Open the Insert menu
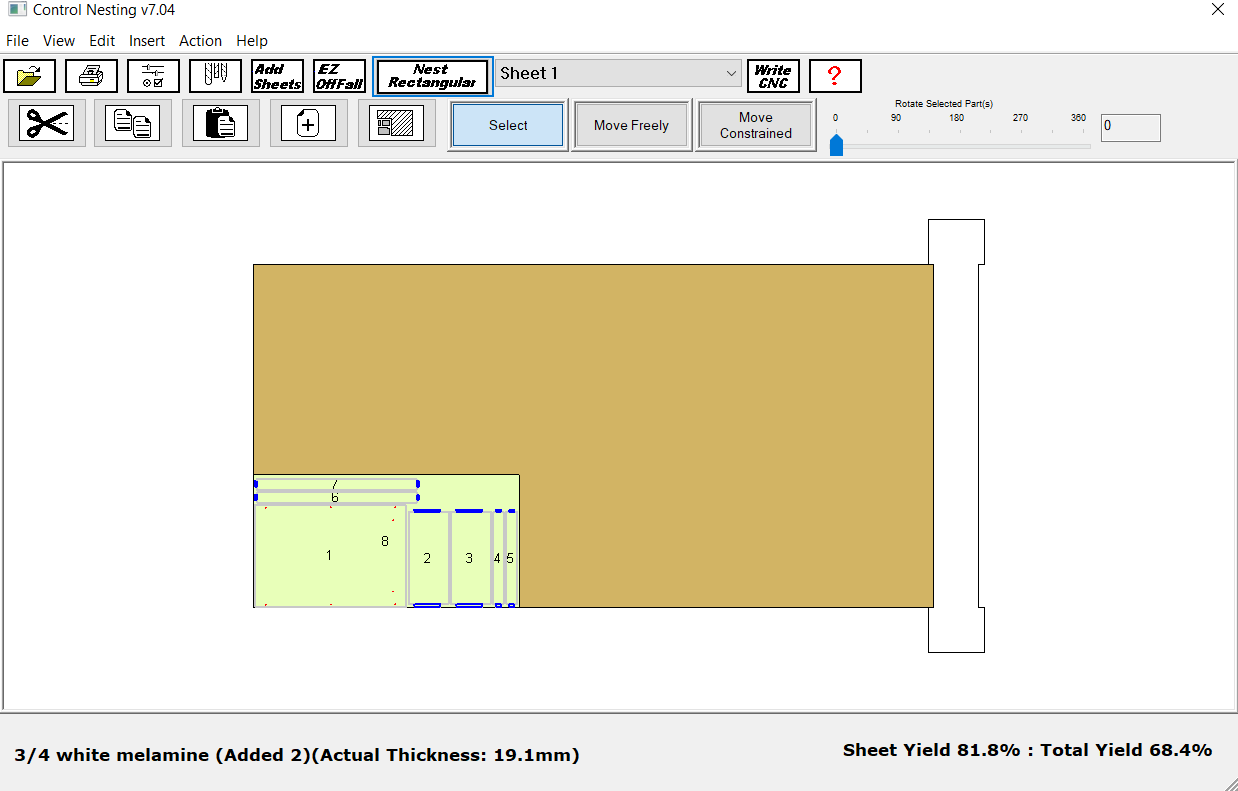The width and height of the screenshot is (1238, 791). pyautogui.click(x=147, y=41)
